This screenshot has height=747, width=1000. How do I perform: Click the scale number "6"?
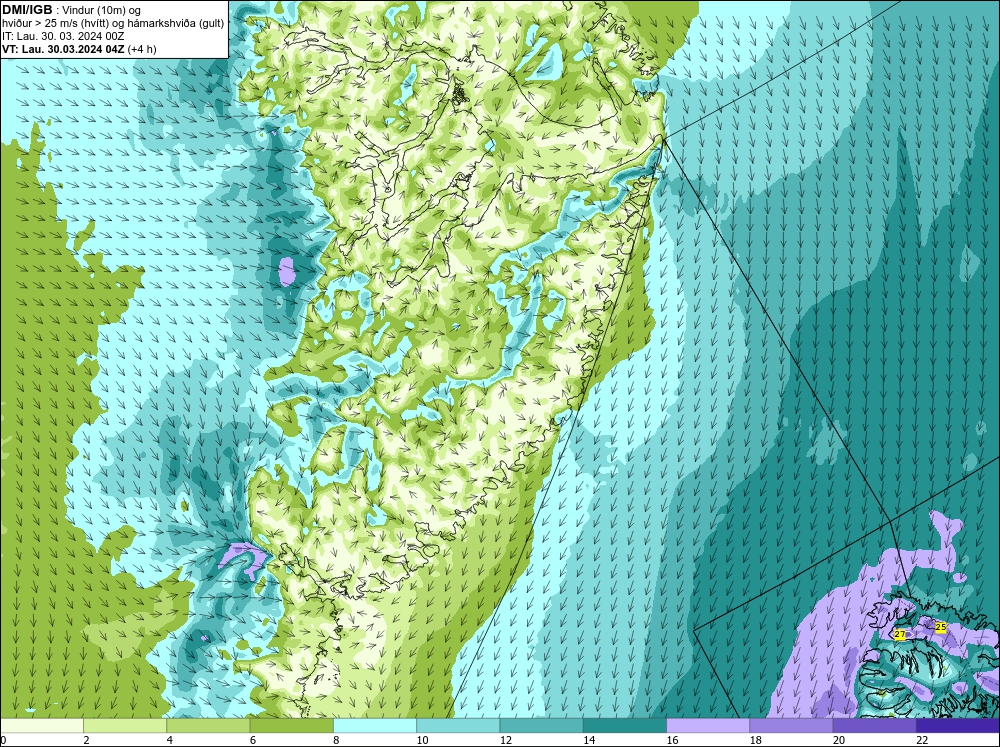tap(253, 740)
